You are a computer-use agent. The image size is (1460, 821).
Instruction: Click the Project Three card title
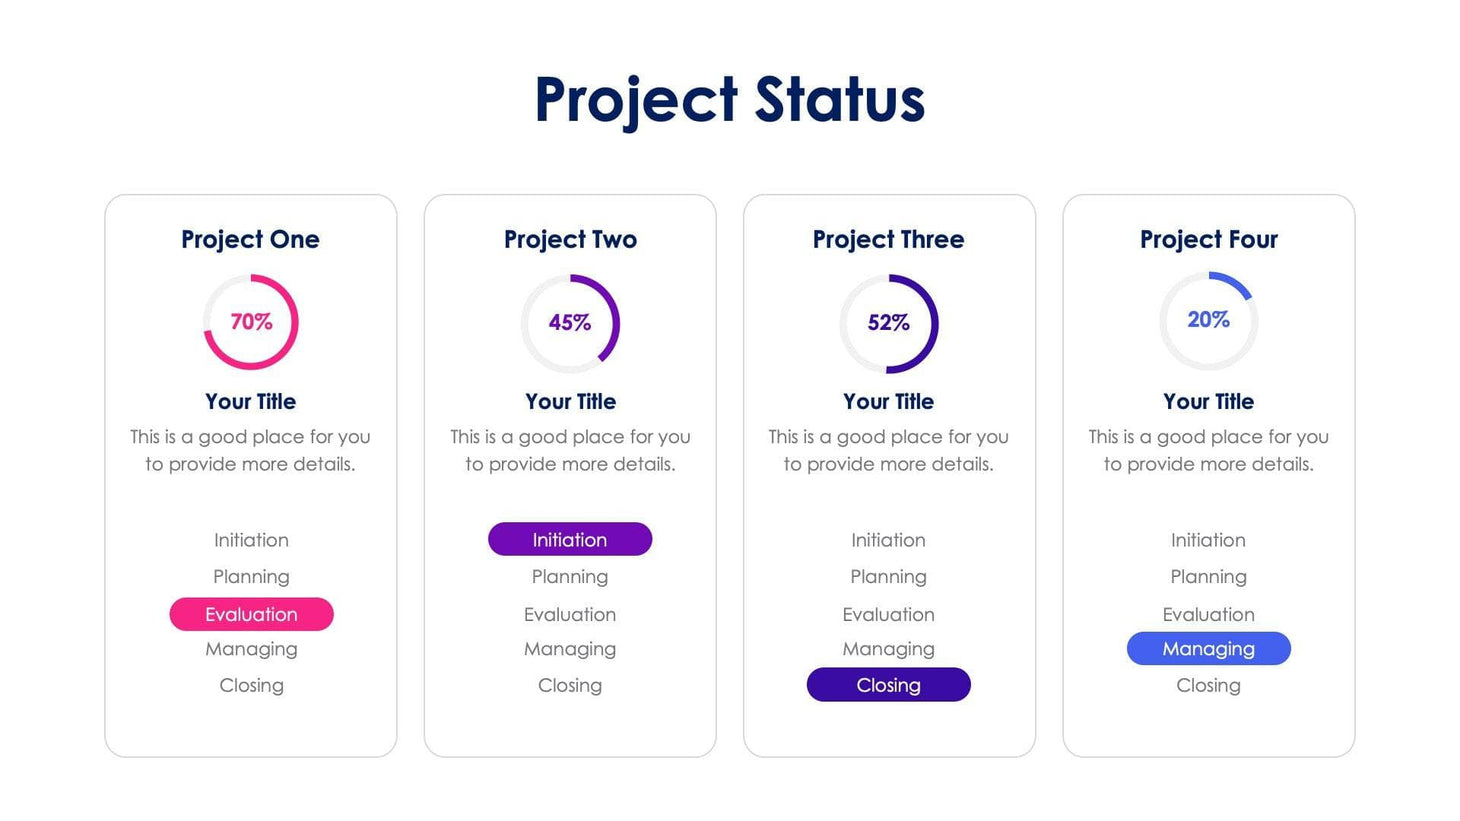(x=888, y=239)
